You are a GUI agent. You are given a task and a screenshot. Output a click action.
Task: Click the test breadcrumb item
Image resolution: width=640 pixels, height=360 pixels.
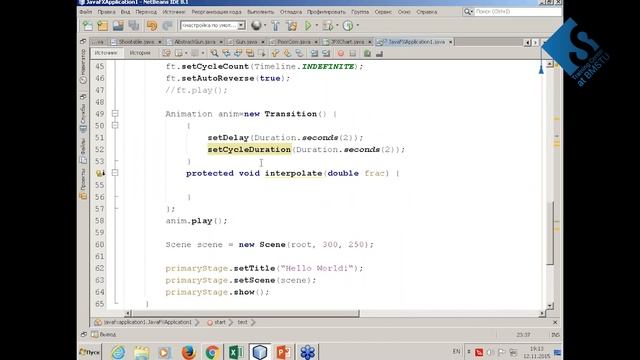coord(242,322)
